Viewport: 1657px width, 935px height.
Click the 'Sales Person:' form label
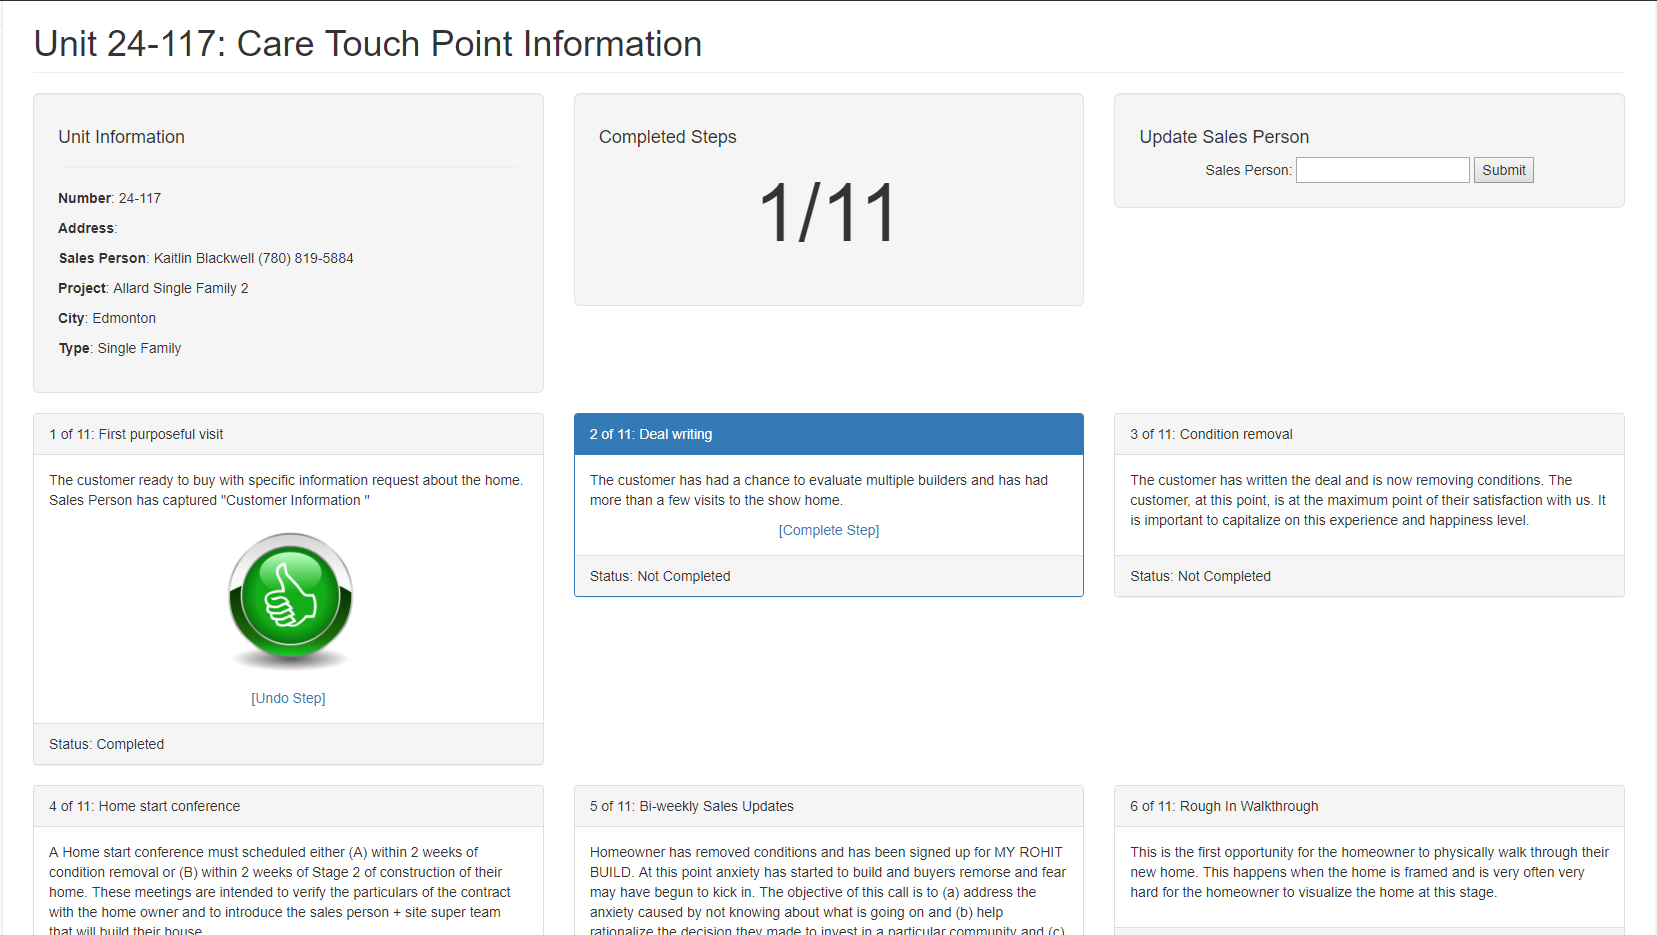pyautogui.click(x=1248, y=170)
